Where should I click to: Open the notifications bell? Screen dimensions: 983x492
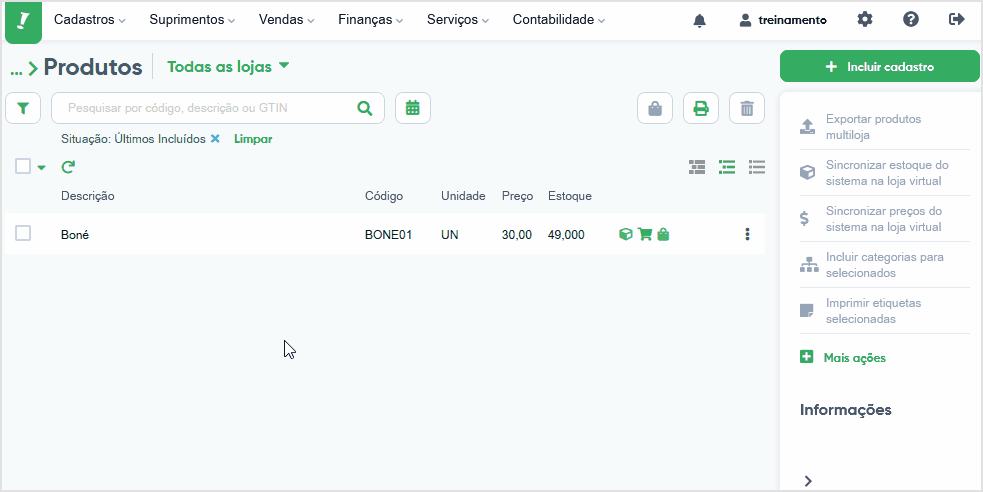(x=700, y=20)
